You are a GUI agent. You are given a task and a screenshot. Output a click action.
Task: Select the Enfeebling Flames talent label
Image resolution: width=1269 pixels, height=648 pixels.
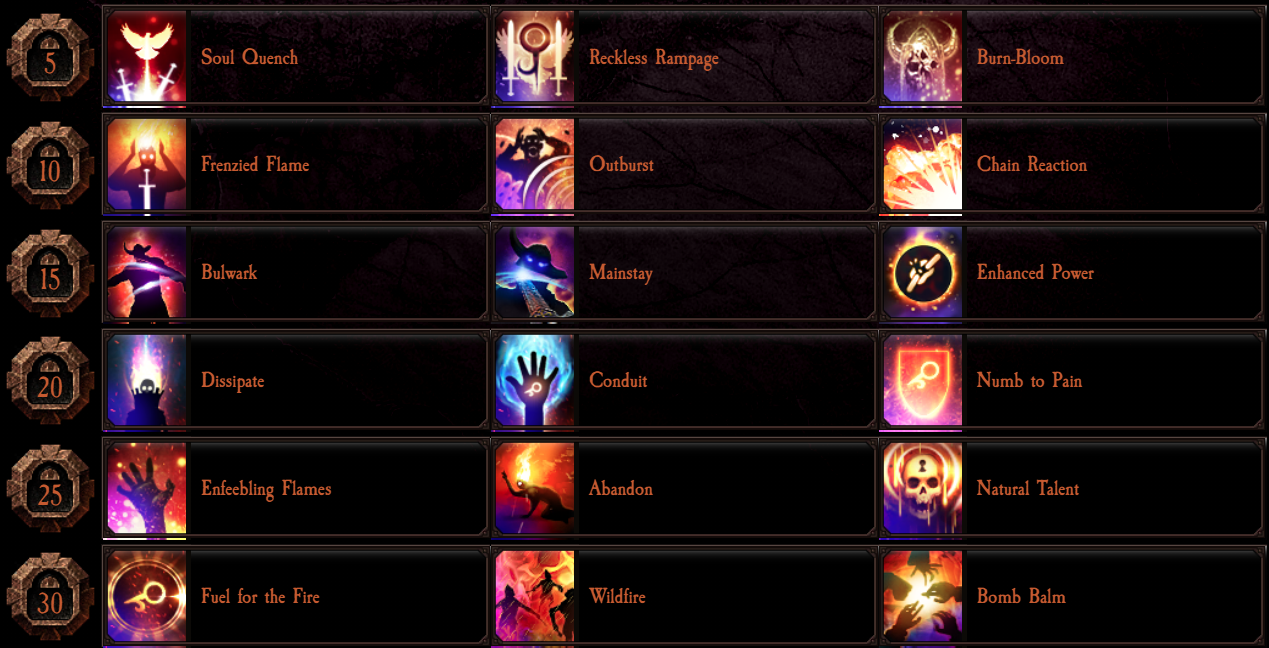(x=266, y=489)
